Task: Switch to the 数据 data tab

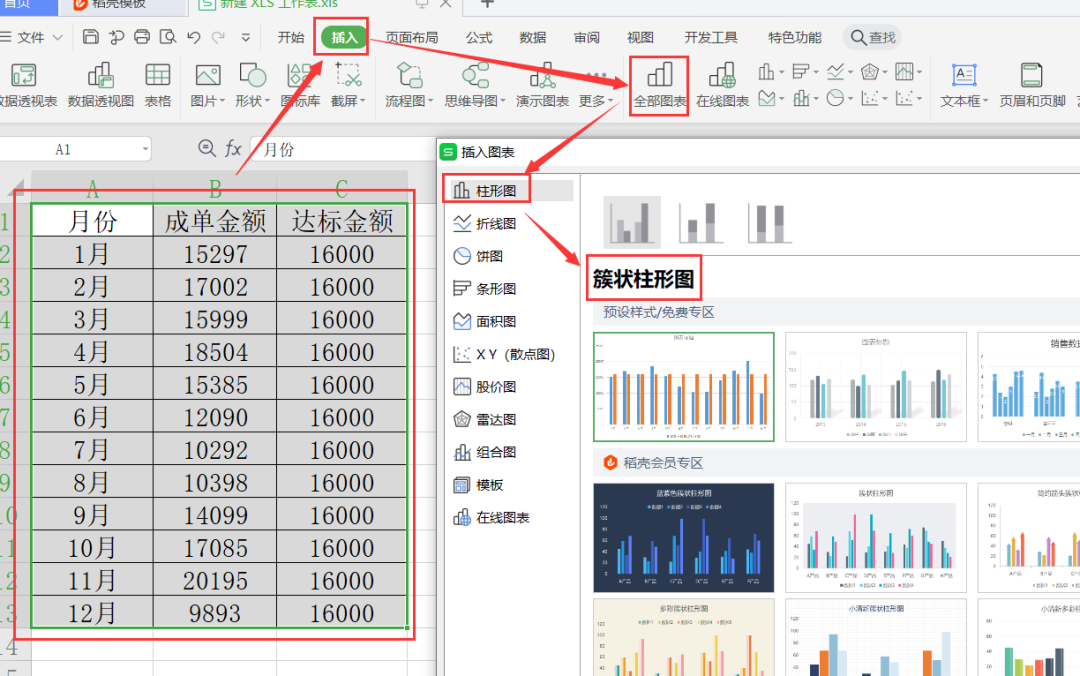Action: 532,37
